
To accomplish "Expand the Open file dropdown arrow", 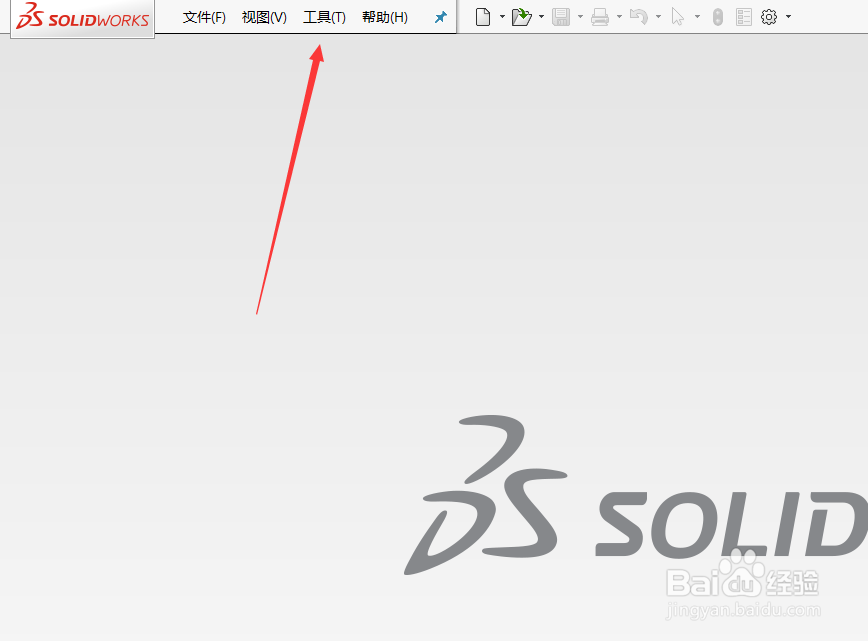I will 541,17.
